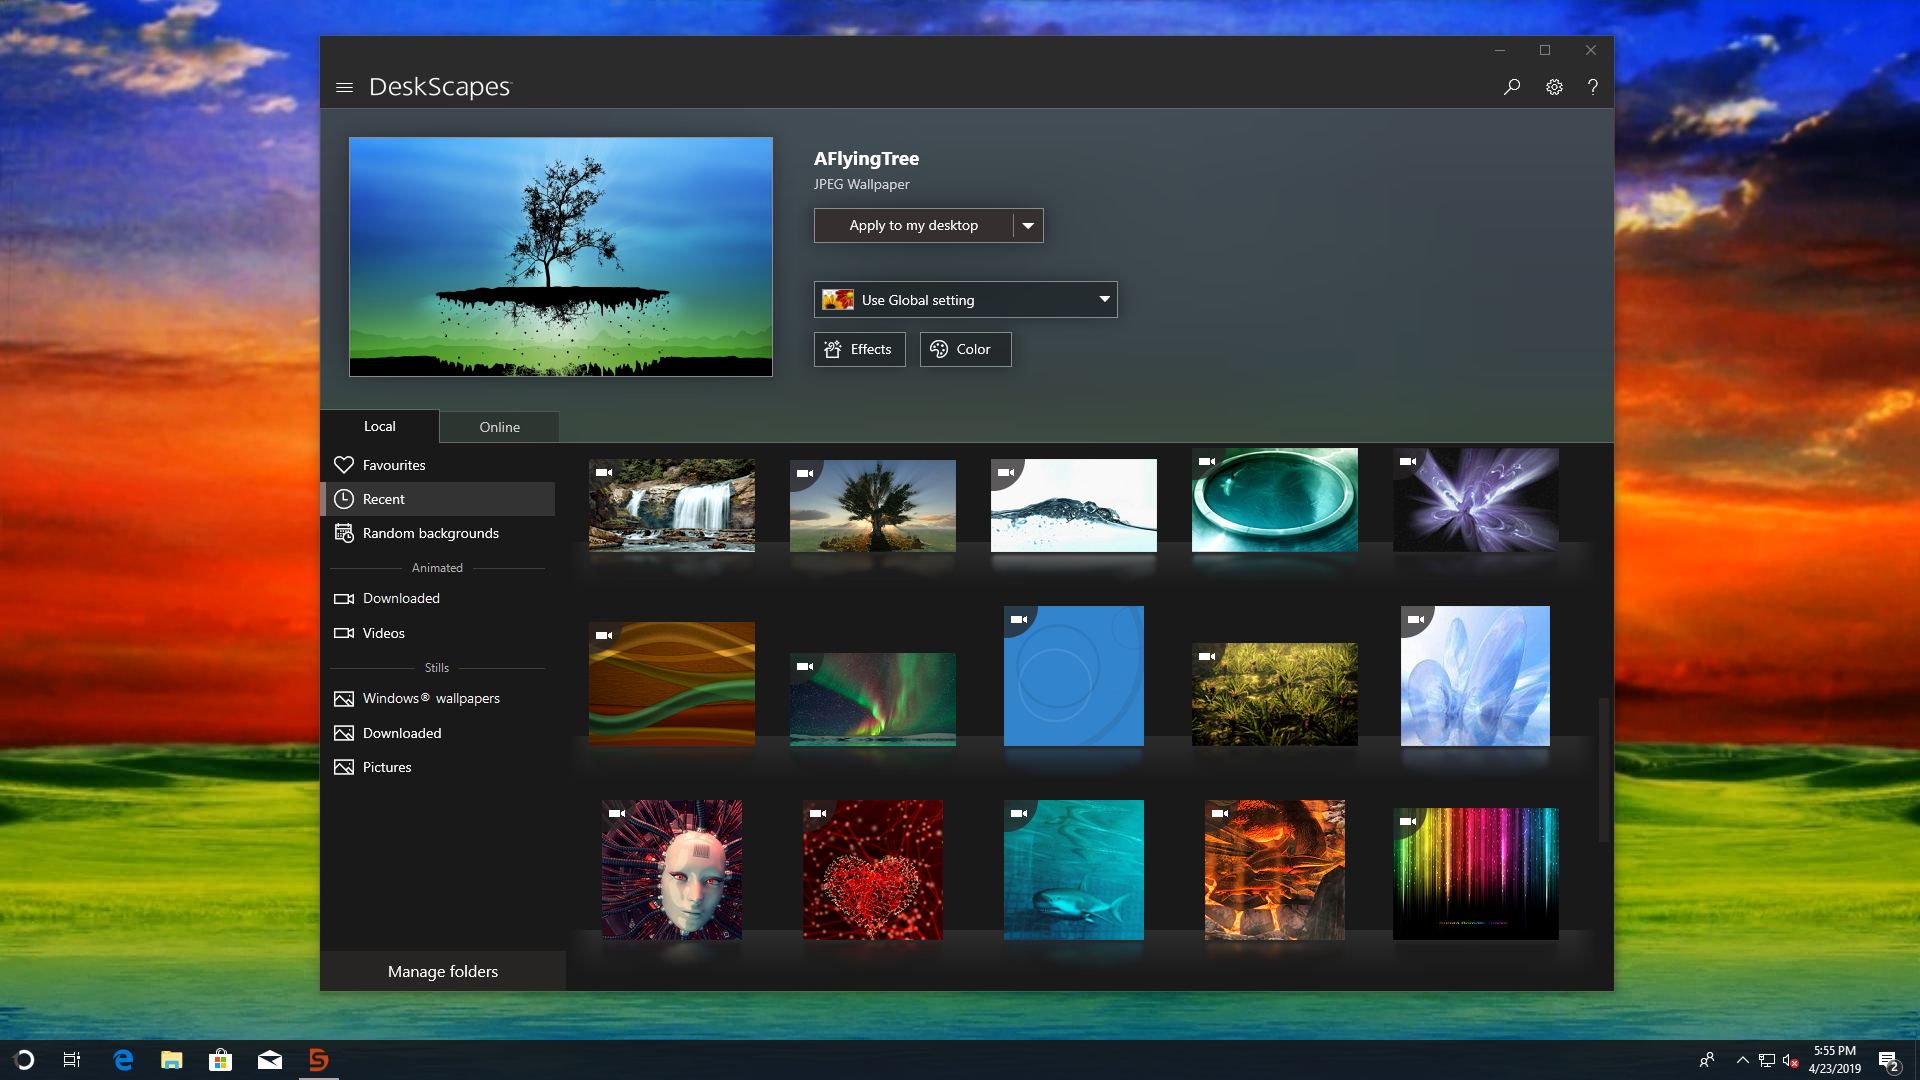Select Windows wallpapers under Stills
The width and height of the screenshot is (1920, 1080).
point(431,698)
